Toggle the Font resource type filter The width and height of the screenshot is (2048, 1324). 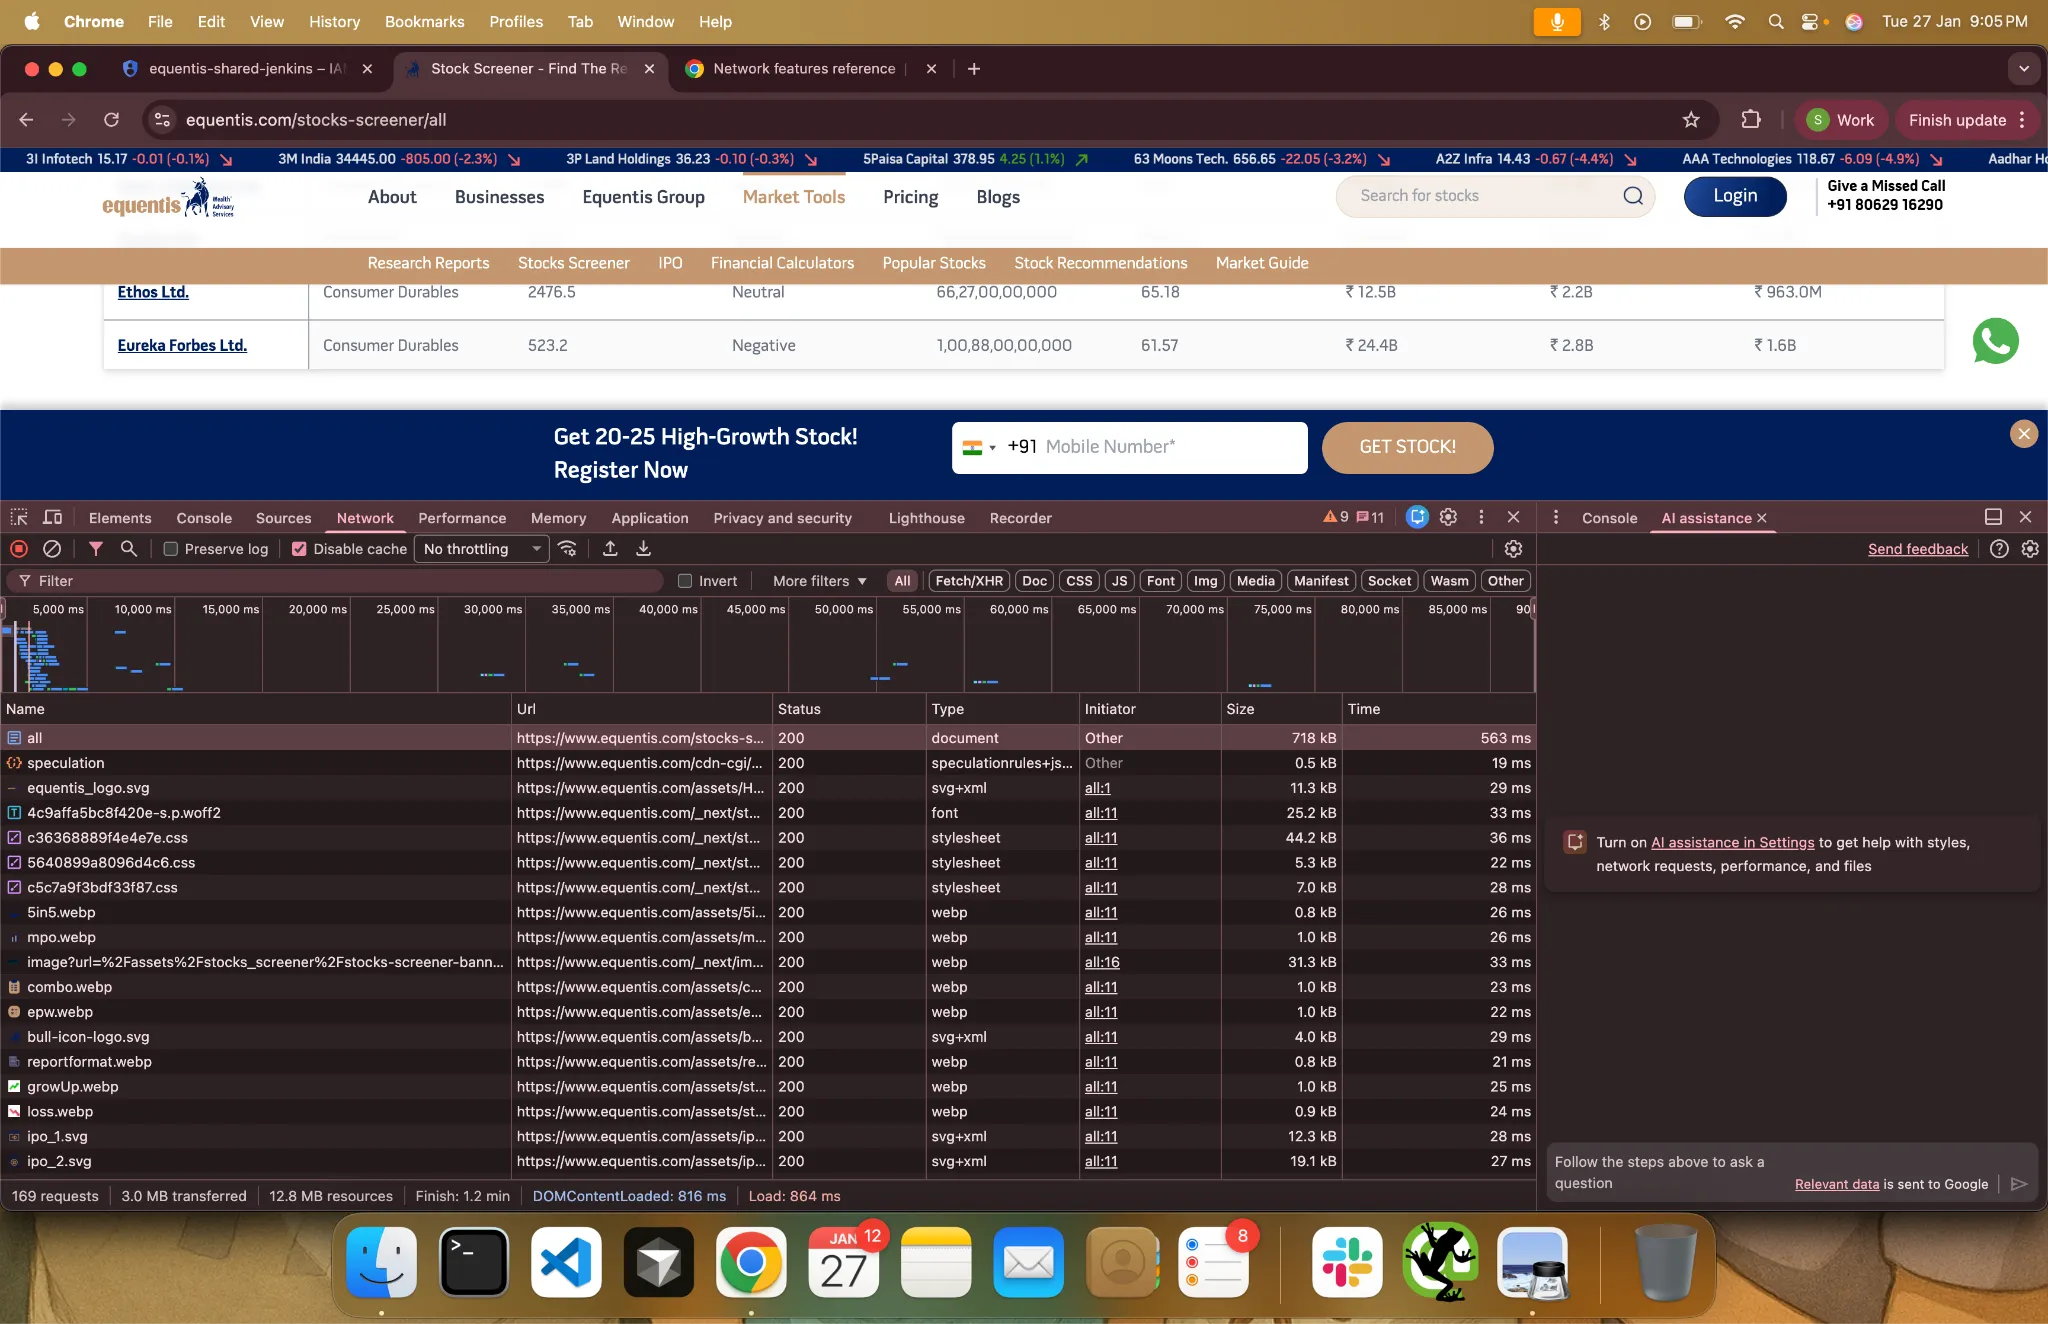pyautogui.click(x=1161, y=581)
